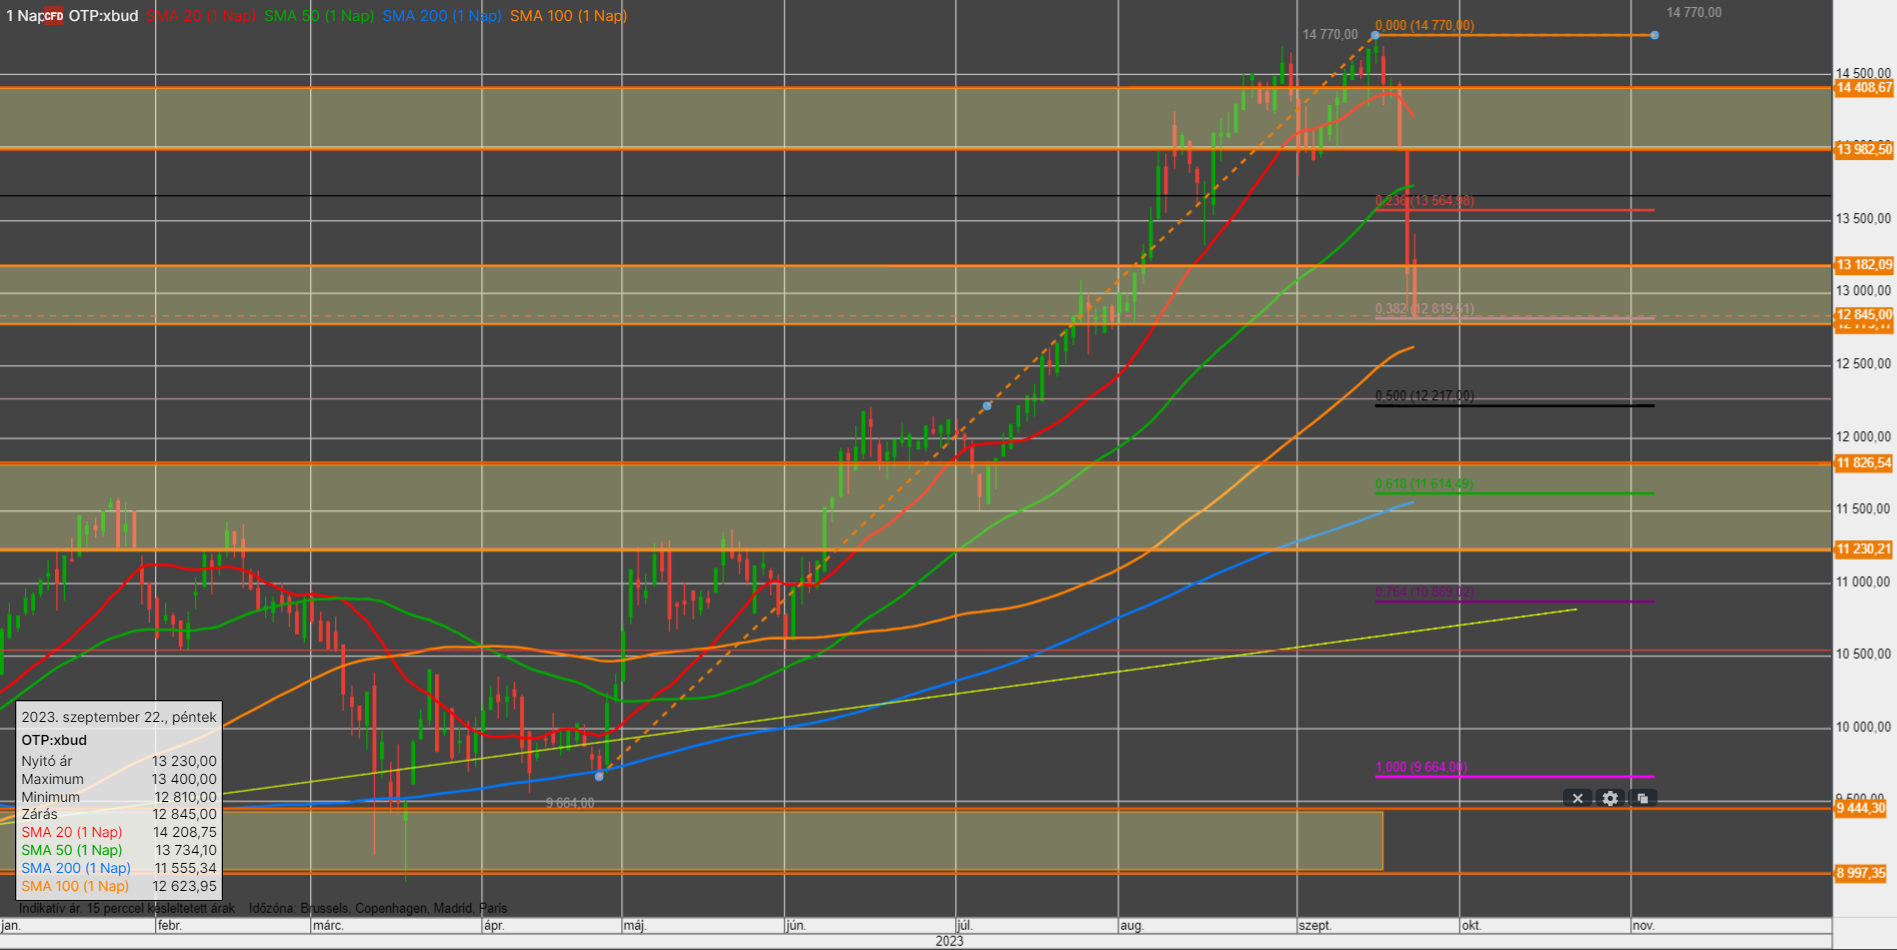This screenshot has width=1897, height=950.
Task: Open SMA 20 (1 Nap) indicator label
Action: pyautogui.click(x=202, y=16)
